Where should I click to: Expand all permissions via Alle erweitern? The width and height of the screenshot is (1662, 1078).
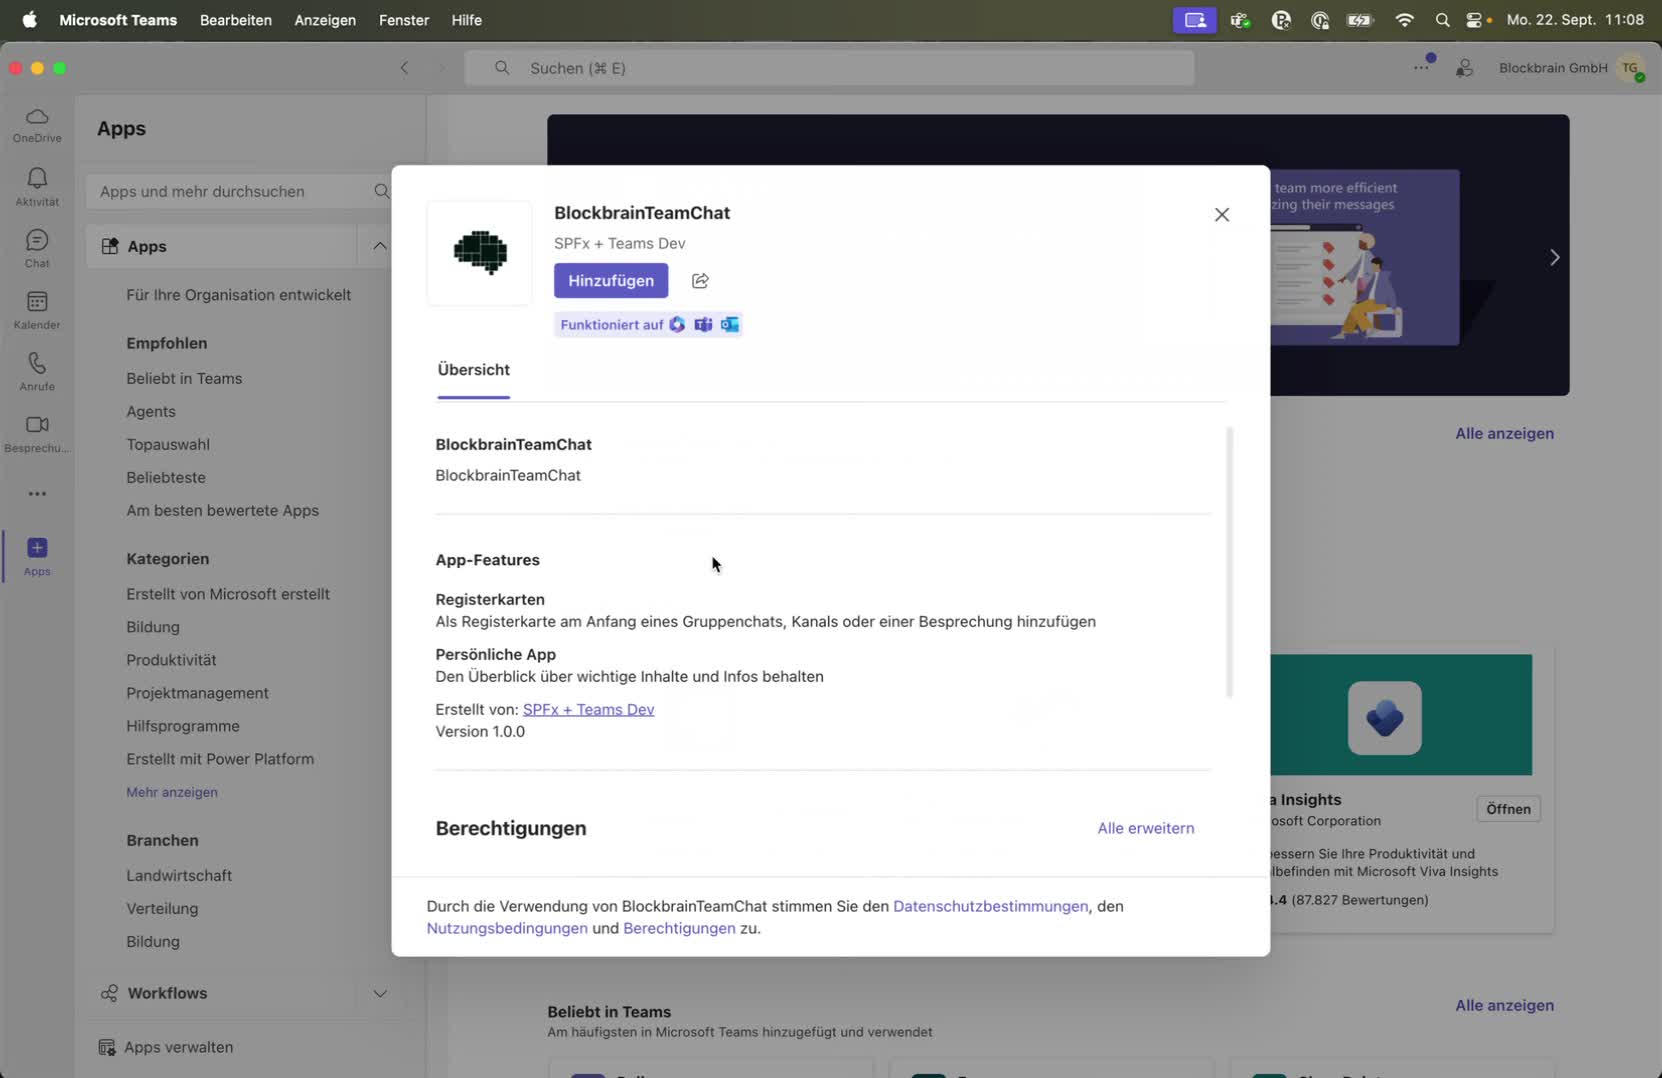click(1145, 828)
